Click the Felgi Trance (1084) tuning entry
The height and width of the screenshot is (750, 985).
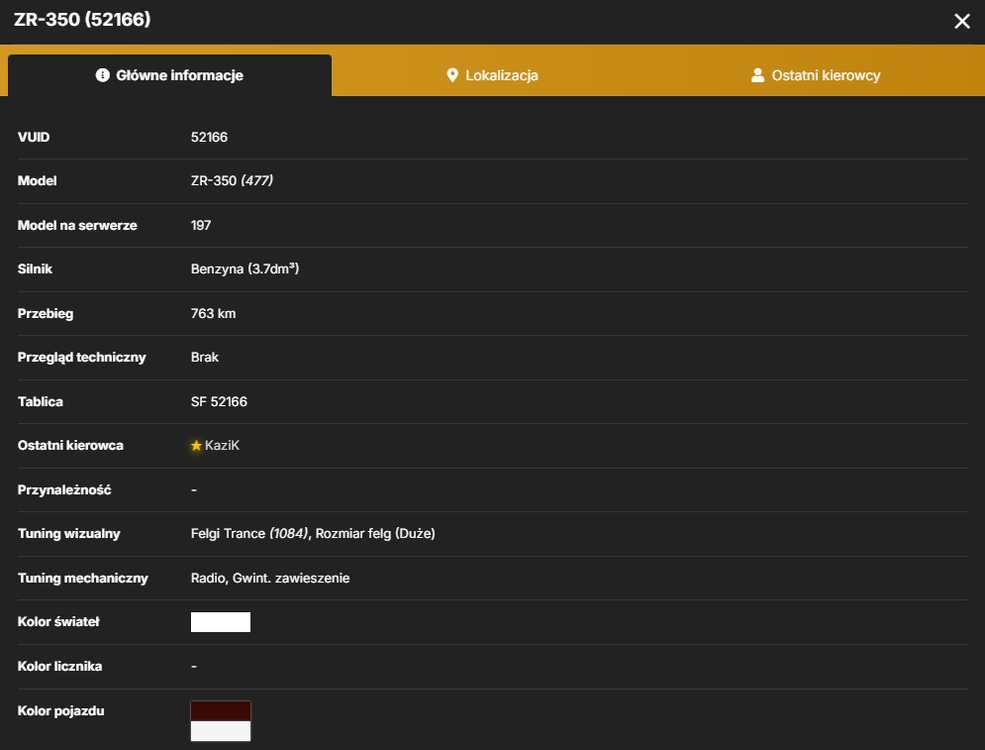[x=249, y=533]
